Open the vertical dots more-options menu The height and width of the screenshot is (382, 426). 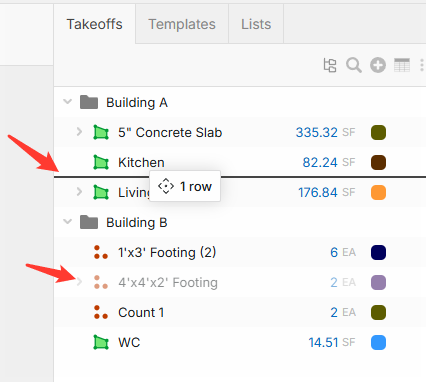tap(422, 65)
